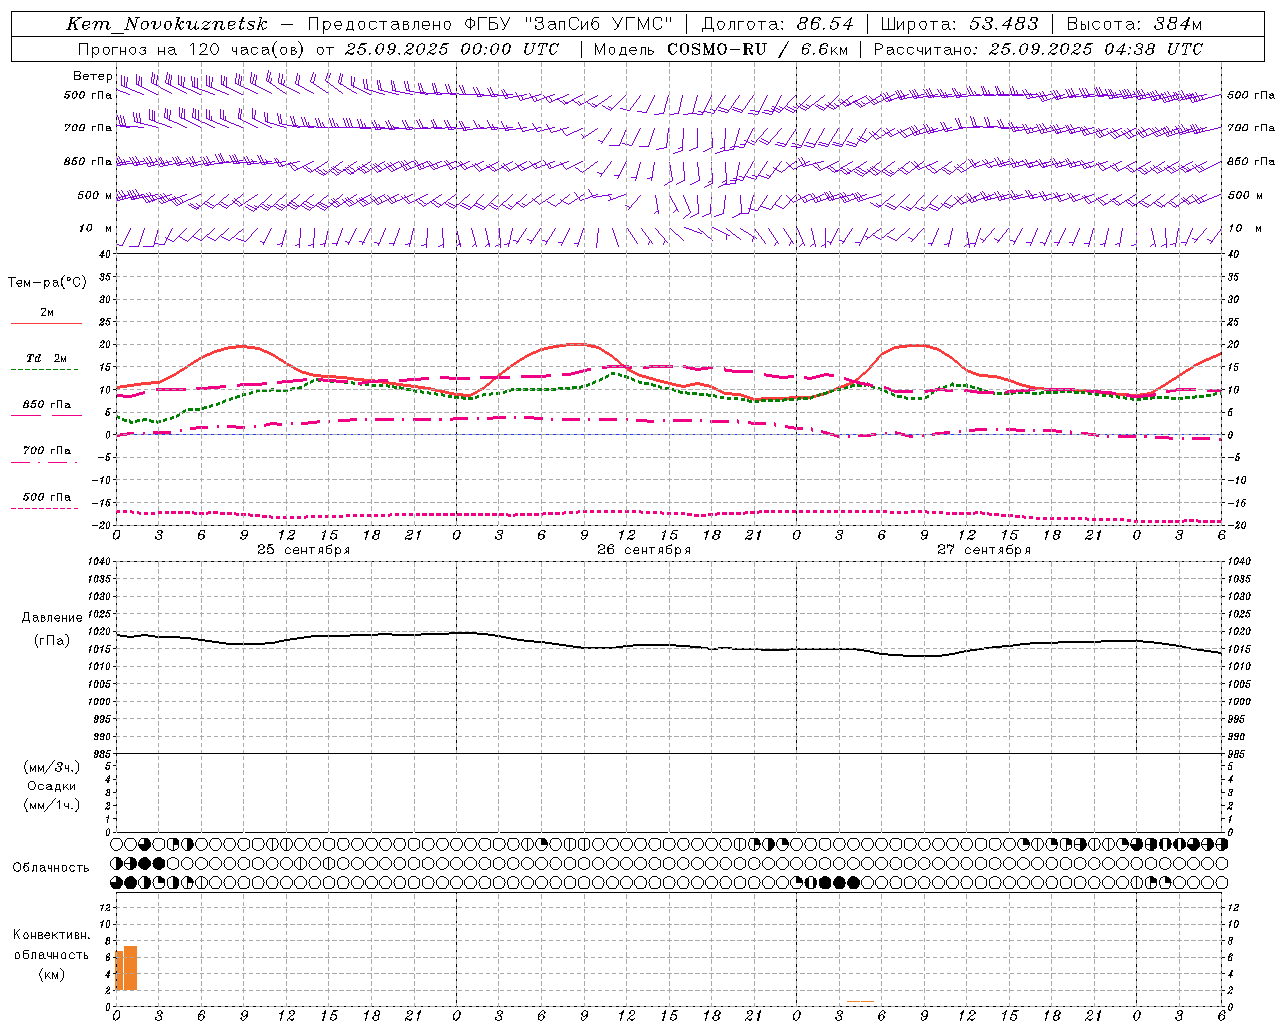Screen dimensions: 1280x1024
Task: Click the Облачность cloud cover label
Action: (x=51, y=868)
